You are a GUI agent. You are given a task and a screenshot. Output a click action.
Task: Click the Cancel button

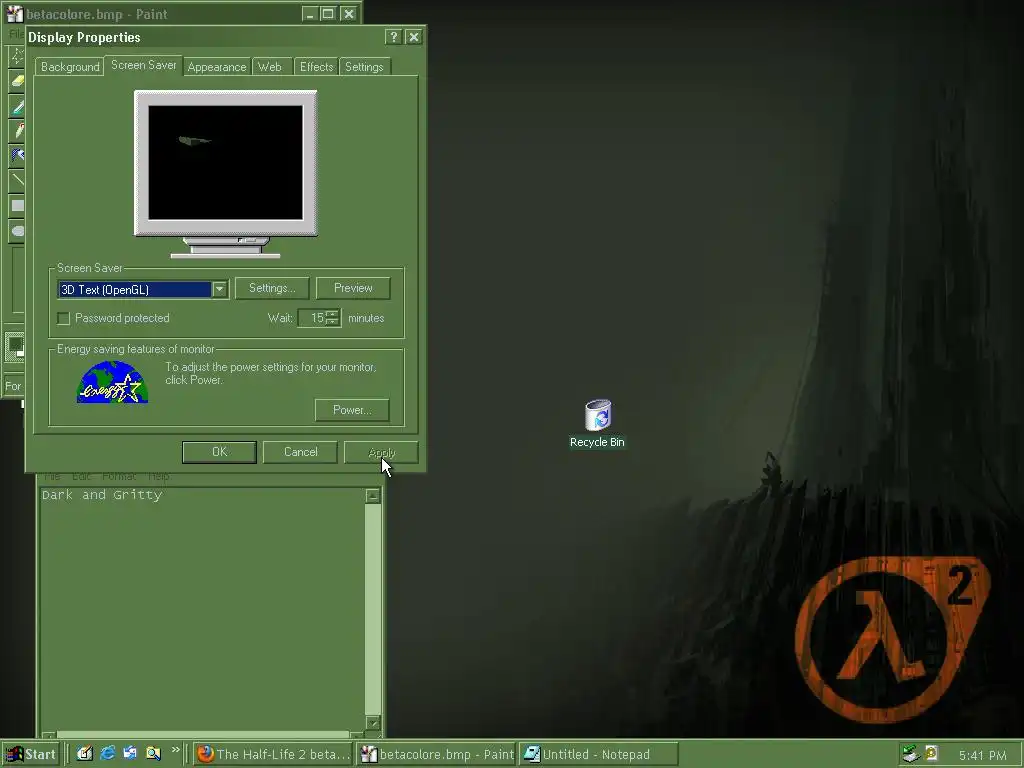[300, 452]
